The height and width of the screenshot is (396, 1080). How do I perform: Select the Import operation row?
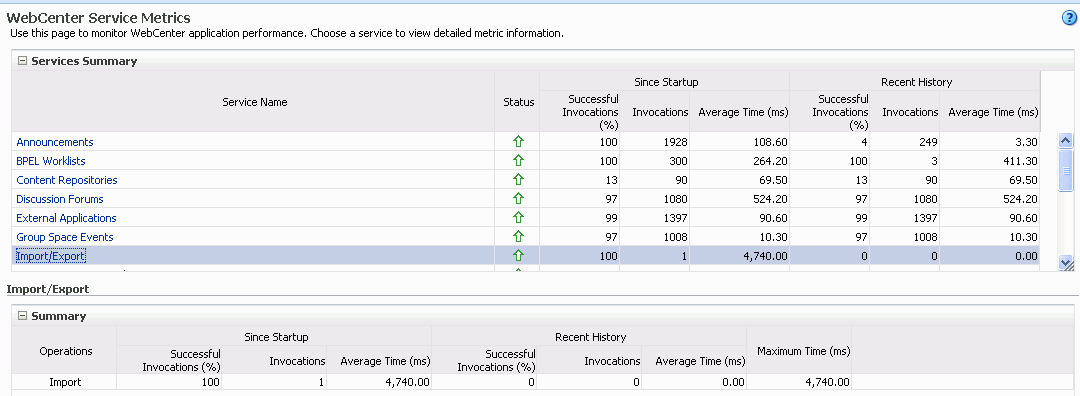(432, 382)
